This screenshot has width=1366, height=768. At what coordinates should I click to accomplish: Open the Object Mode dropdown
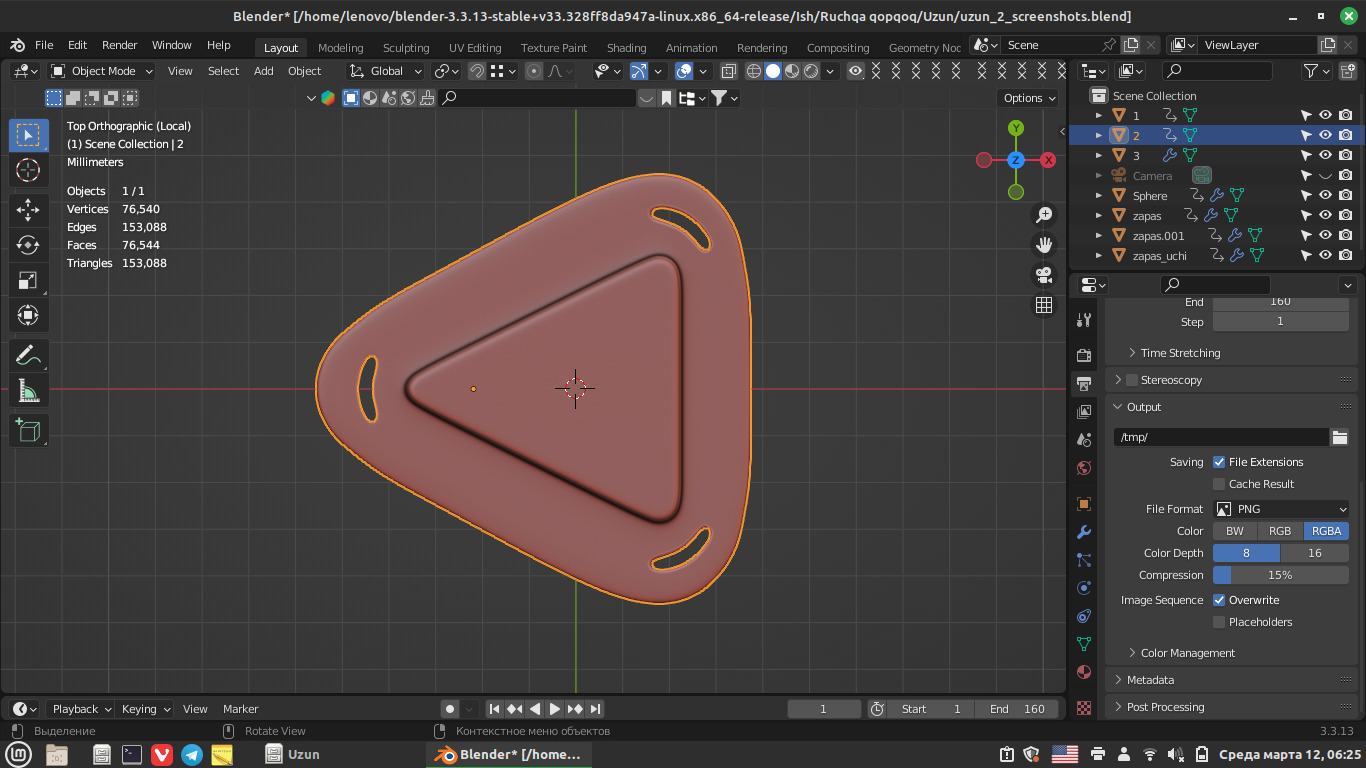click(x=102, y=71)
